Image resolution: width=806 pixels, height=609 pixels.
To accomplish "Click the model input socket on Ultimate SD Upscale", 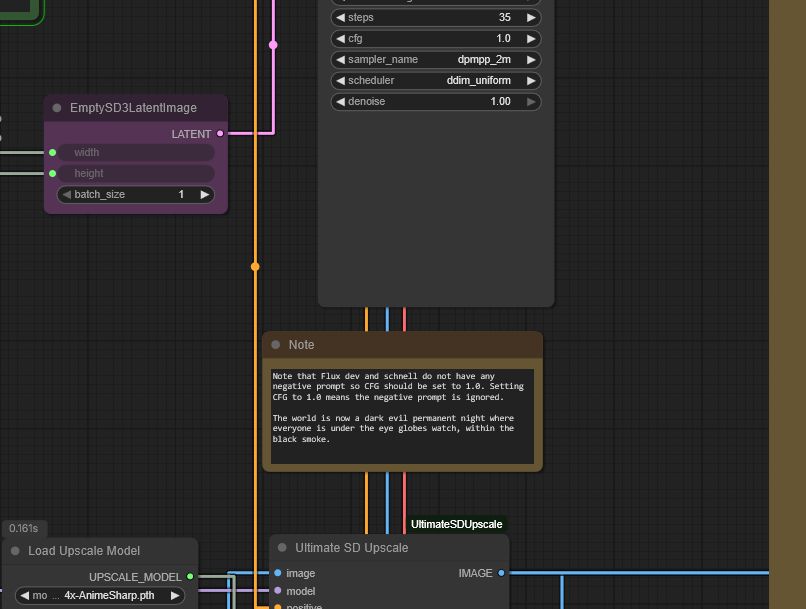I will (278, 591).
